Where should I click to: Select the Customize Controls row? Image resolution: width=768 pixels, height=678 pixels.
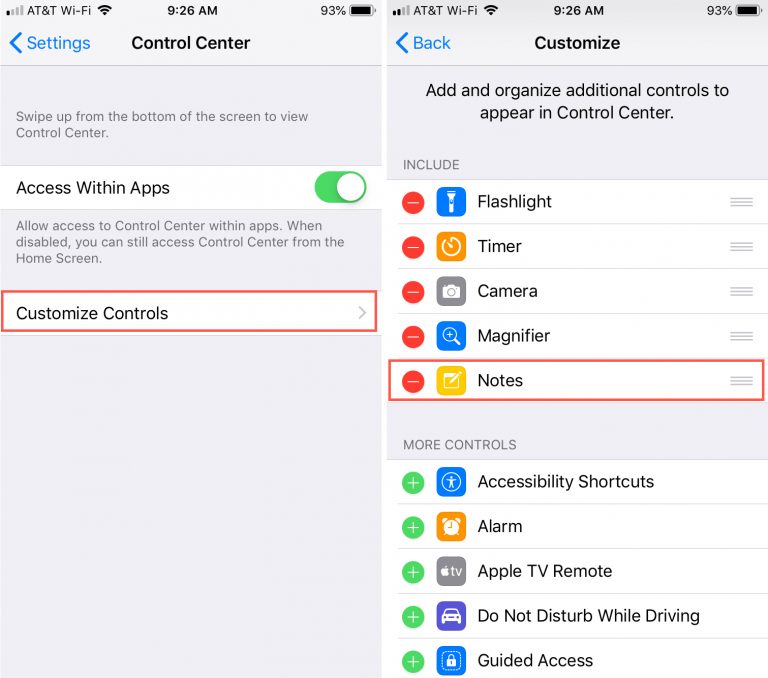[x=189, y=312]
